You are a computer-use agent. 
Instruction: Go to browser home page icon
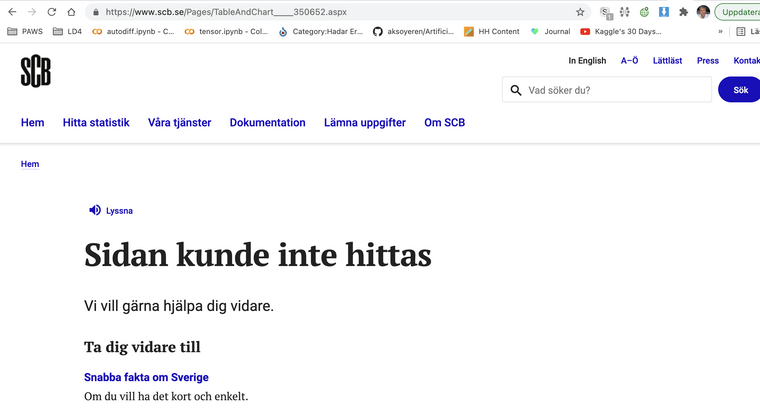[71, 12]
